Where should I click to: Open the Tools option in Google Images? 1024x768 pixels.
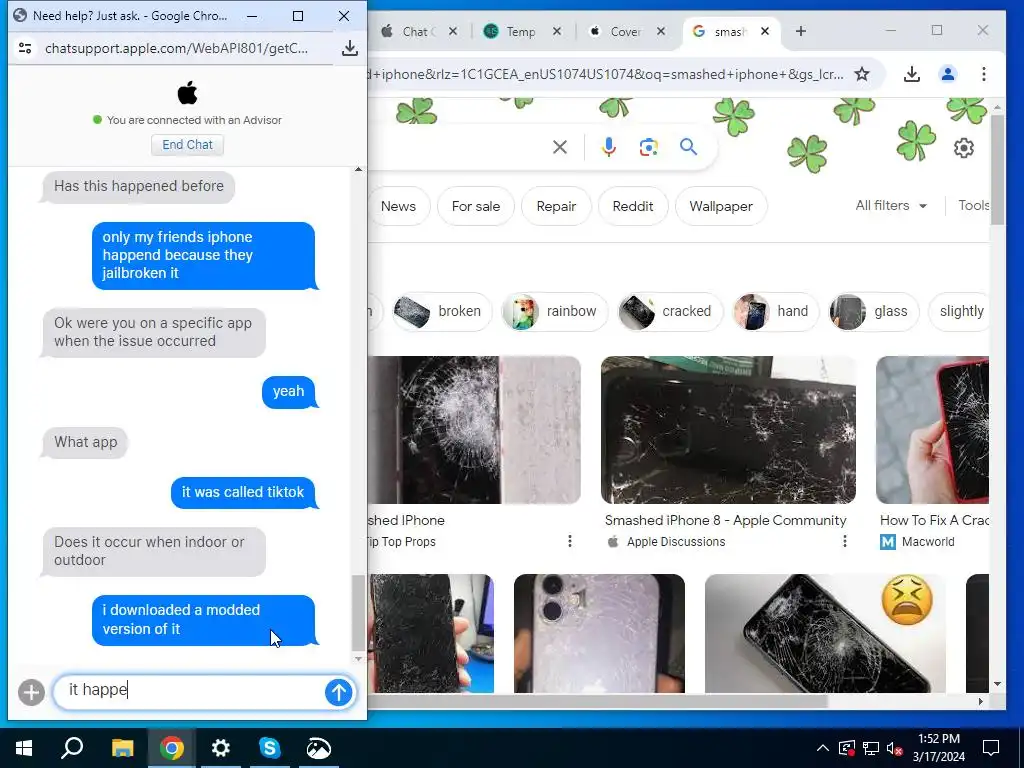[x=973, y=206]
